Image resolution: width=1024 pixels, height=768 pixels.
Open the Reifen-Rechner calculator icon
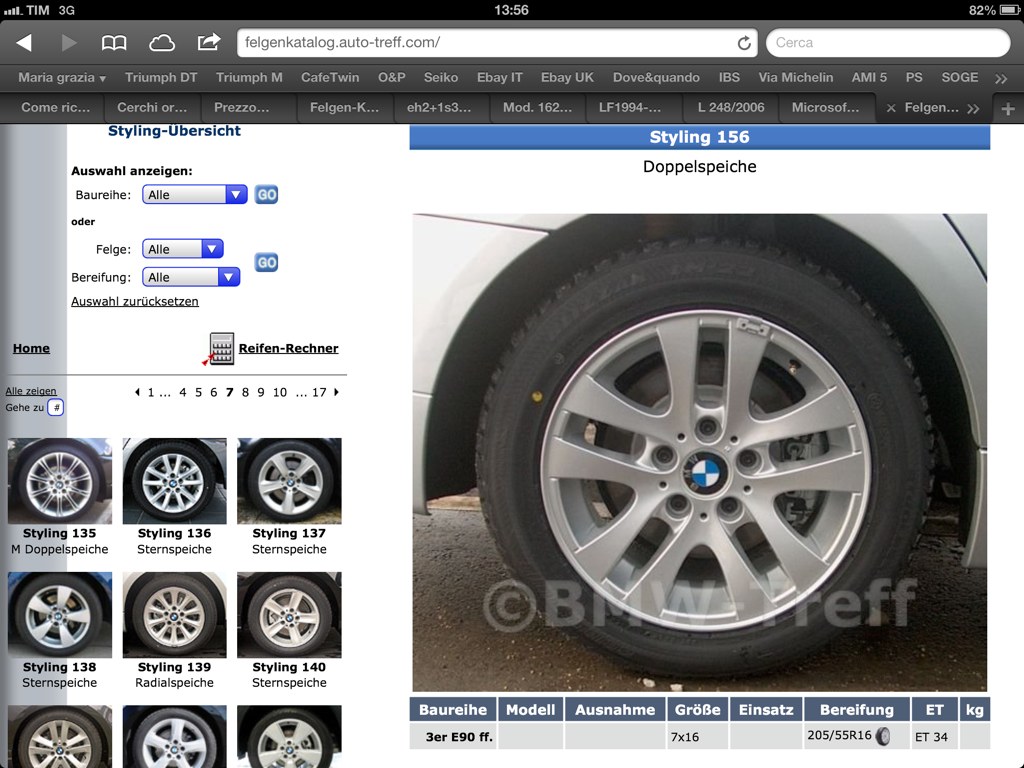coord(221,348)
